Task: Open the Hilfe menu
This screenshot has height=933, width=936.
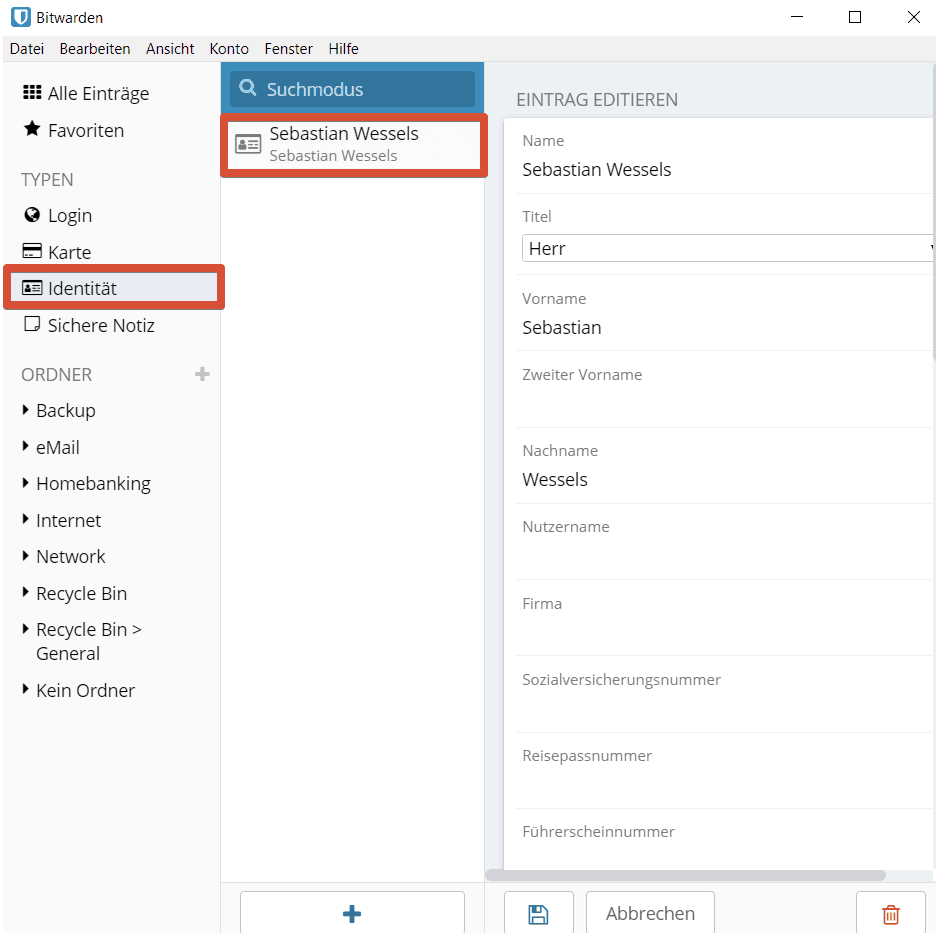Action: (x=344, y=49)
